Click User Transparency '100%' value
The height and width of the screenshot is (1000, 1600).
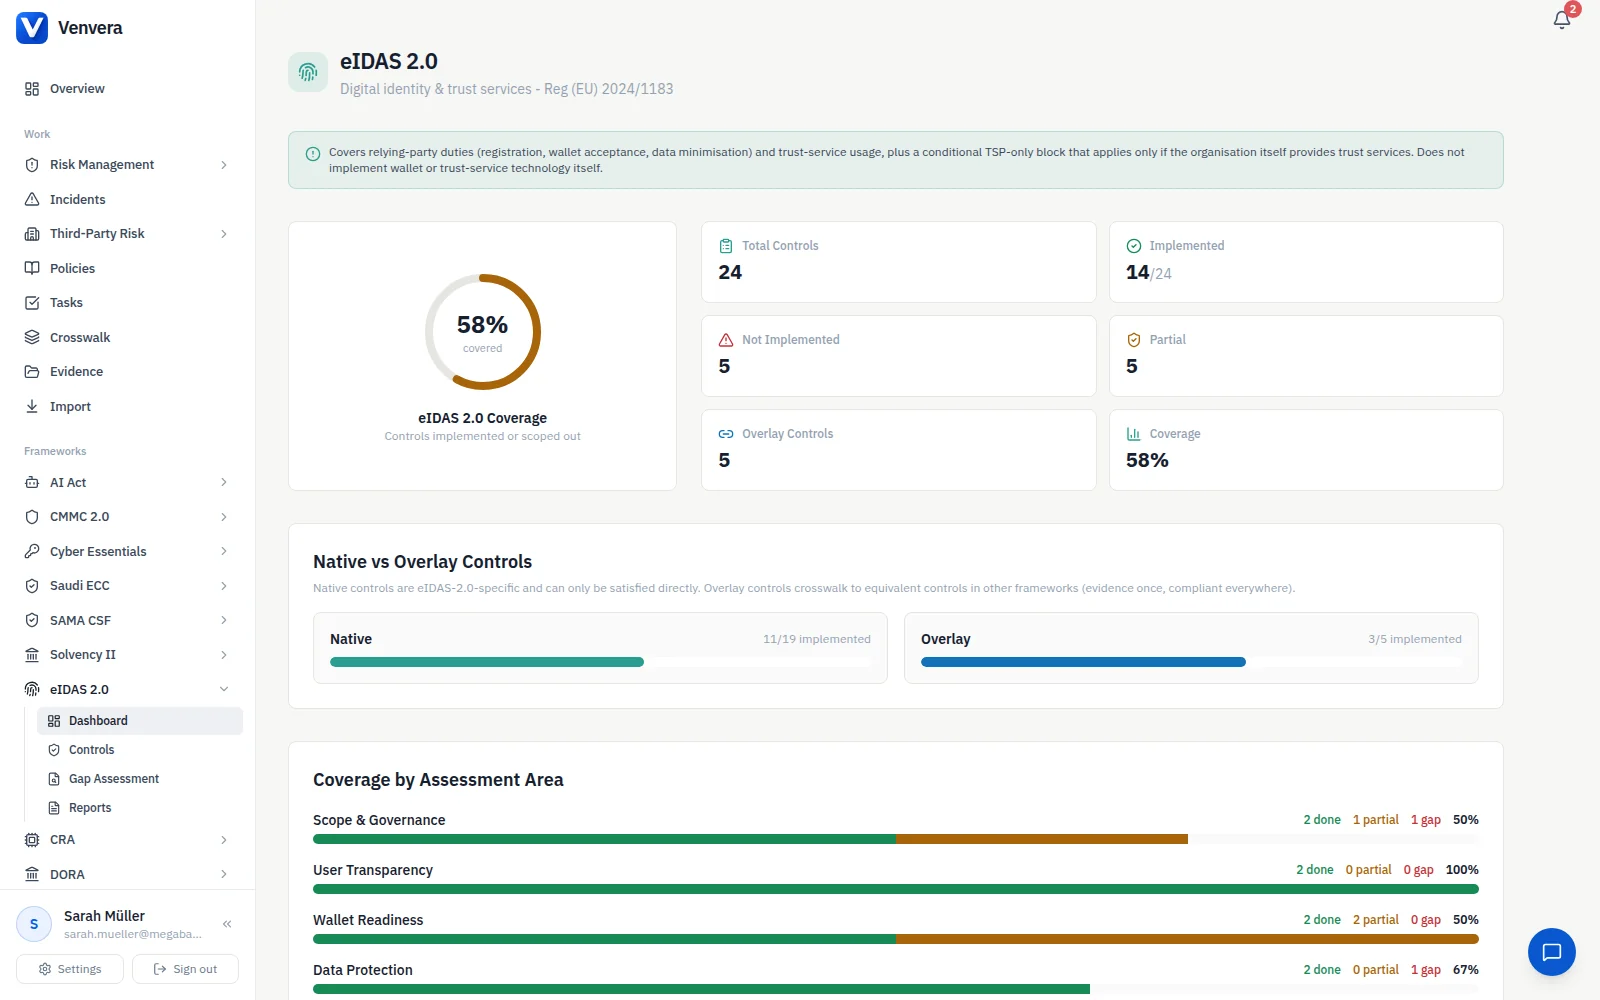(x=1462, y=870)
